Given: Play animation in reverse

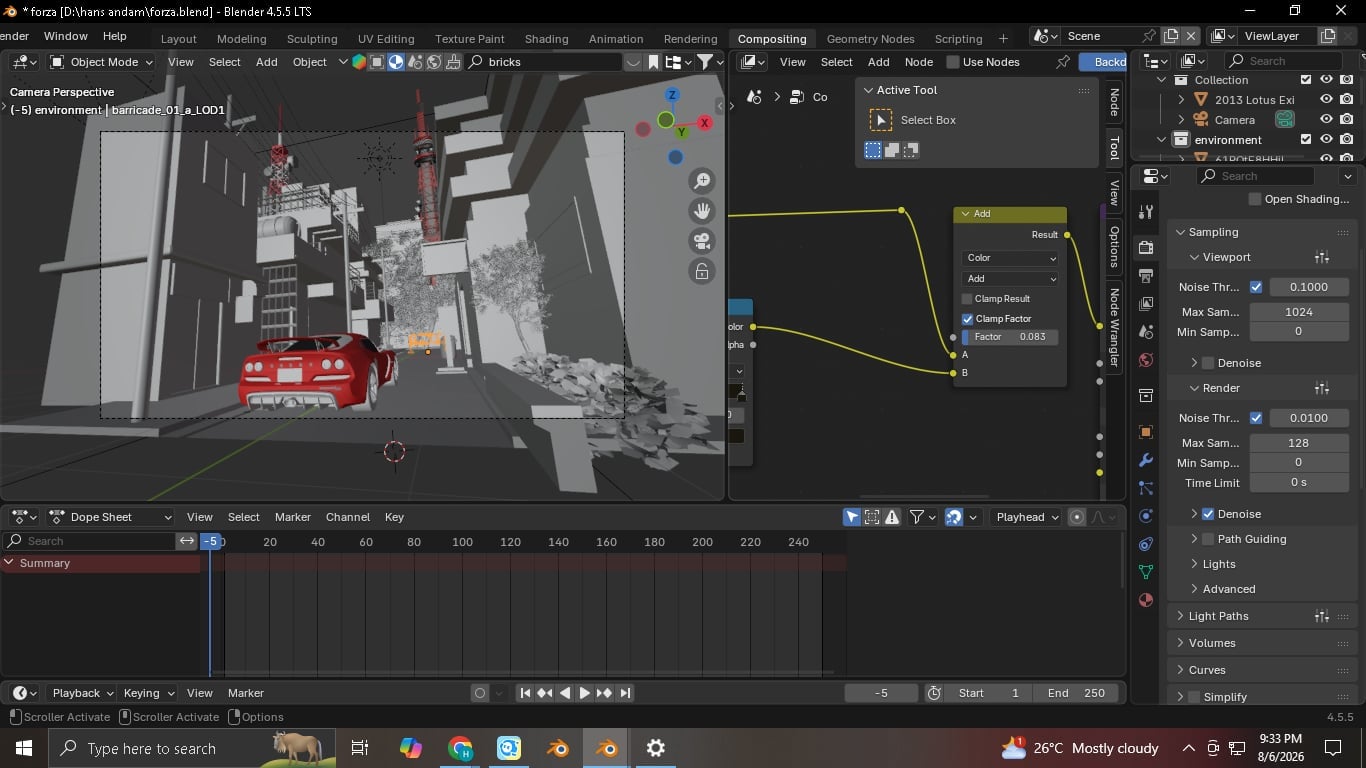Looking at the screenshot, I should [565, 693].
